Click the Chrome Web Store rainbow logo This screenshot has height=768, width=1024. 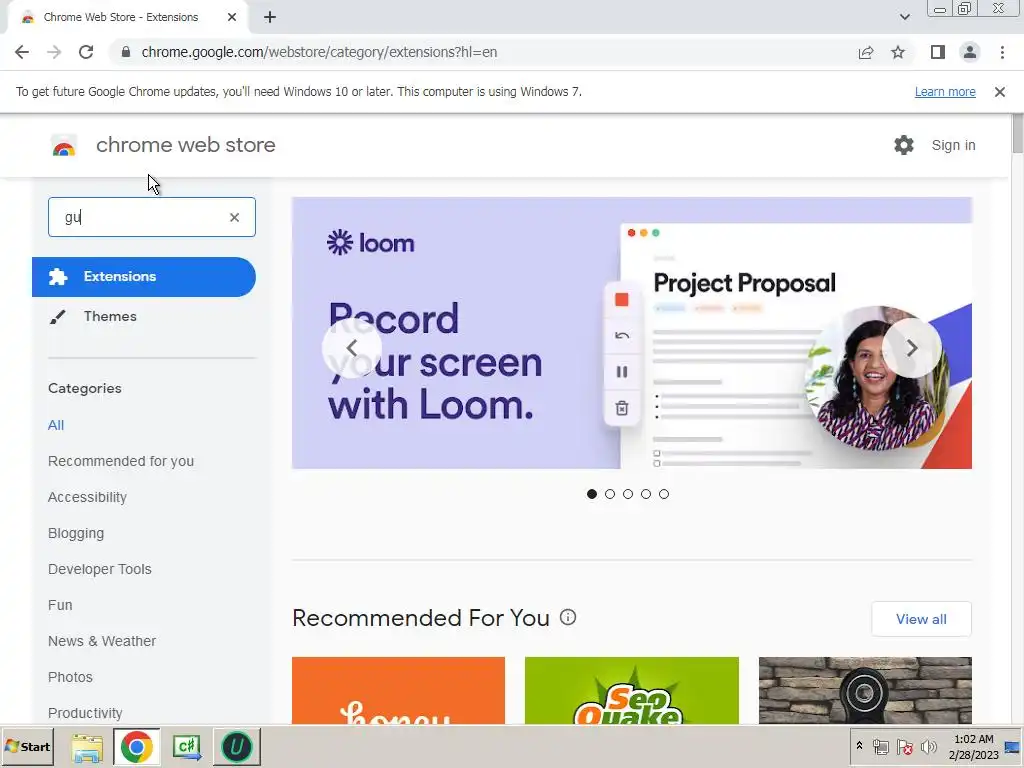click(64, 146)
